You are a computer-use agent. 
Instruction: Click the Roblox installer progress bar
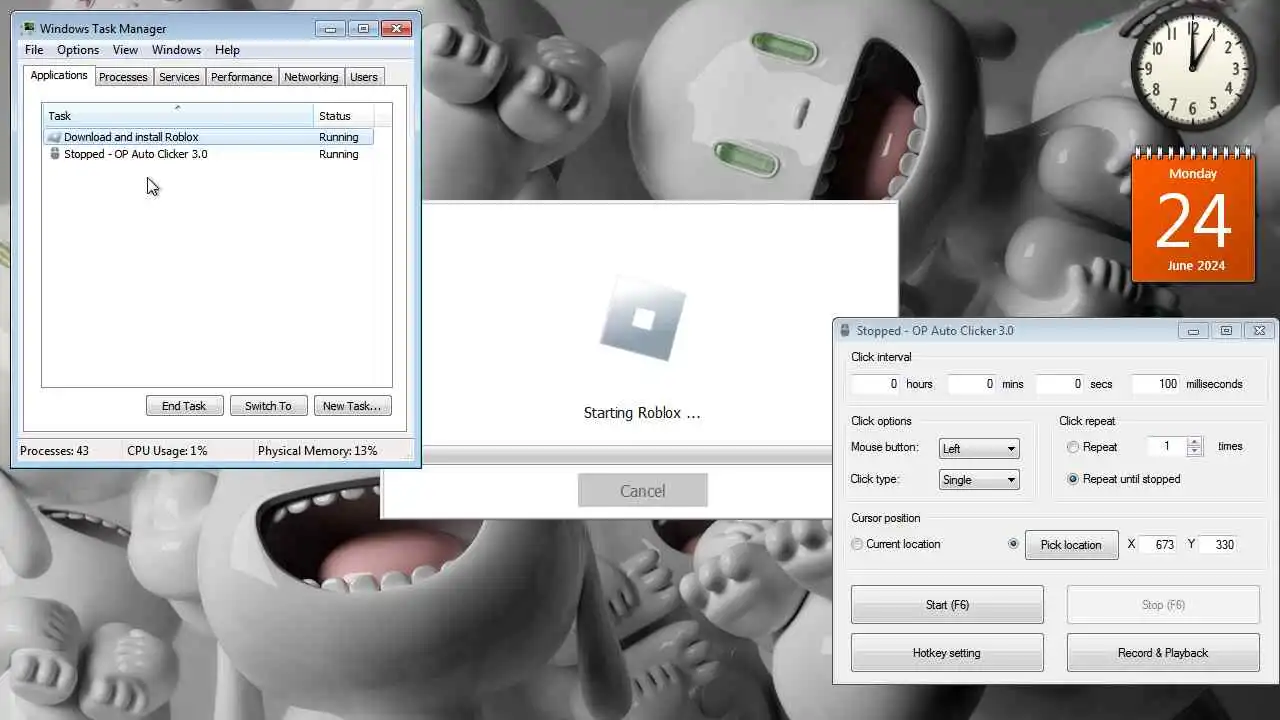pos(626,455)
